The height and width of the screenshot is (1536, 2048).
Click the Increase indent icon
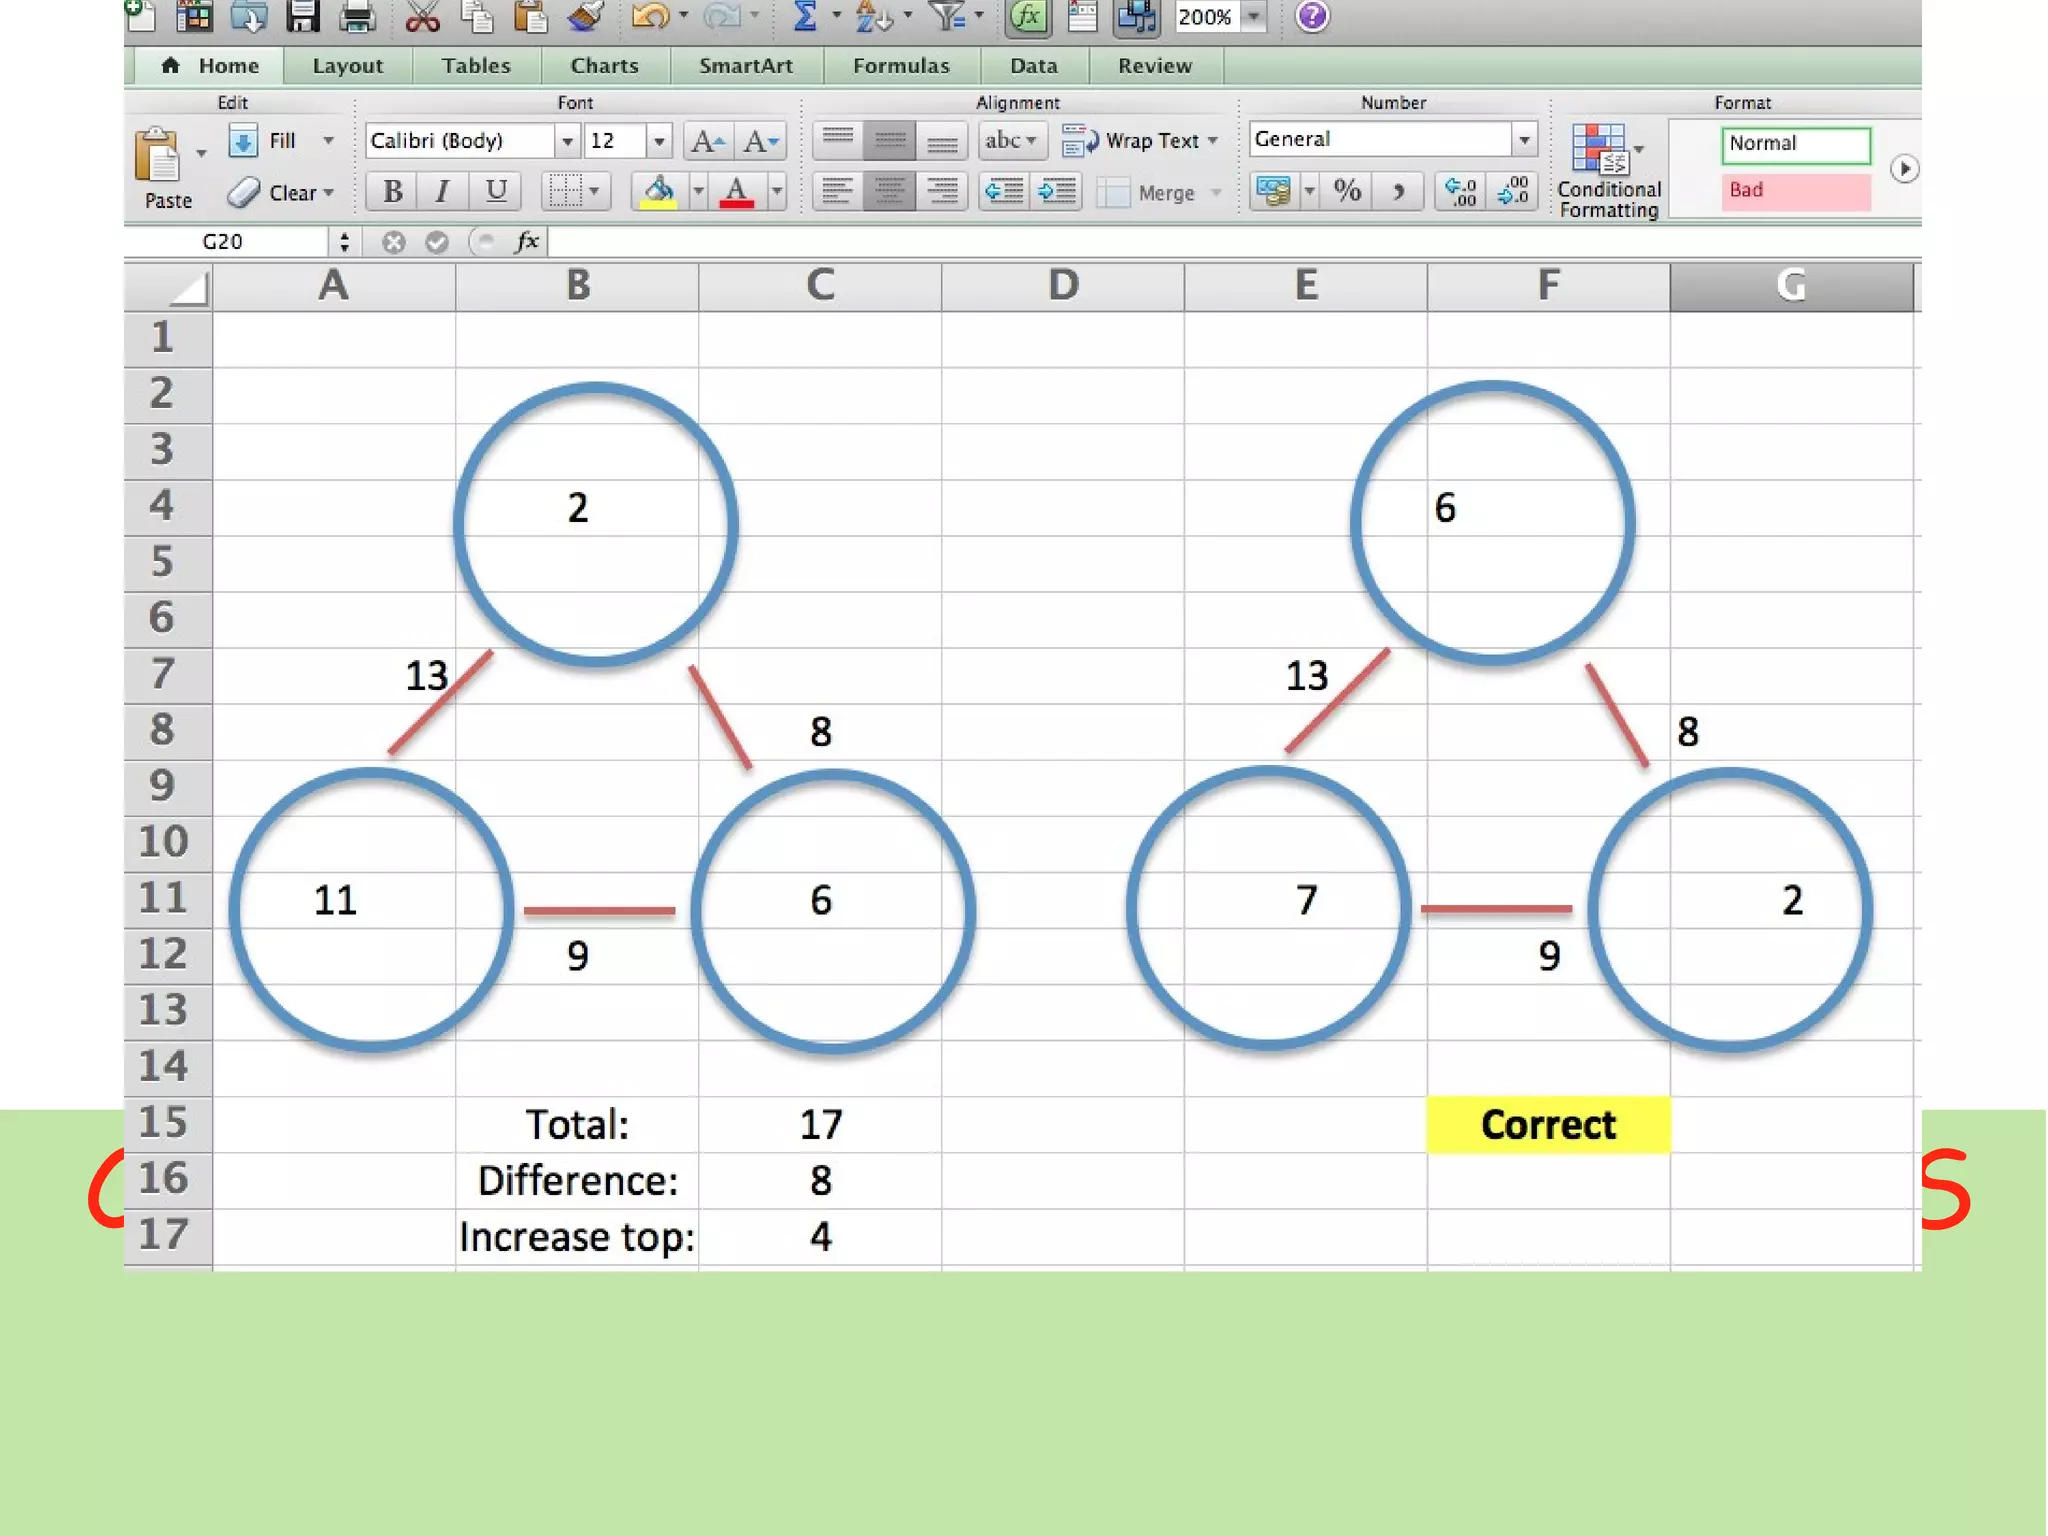pyautogui.click(x=1057, y=190)
